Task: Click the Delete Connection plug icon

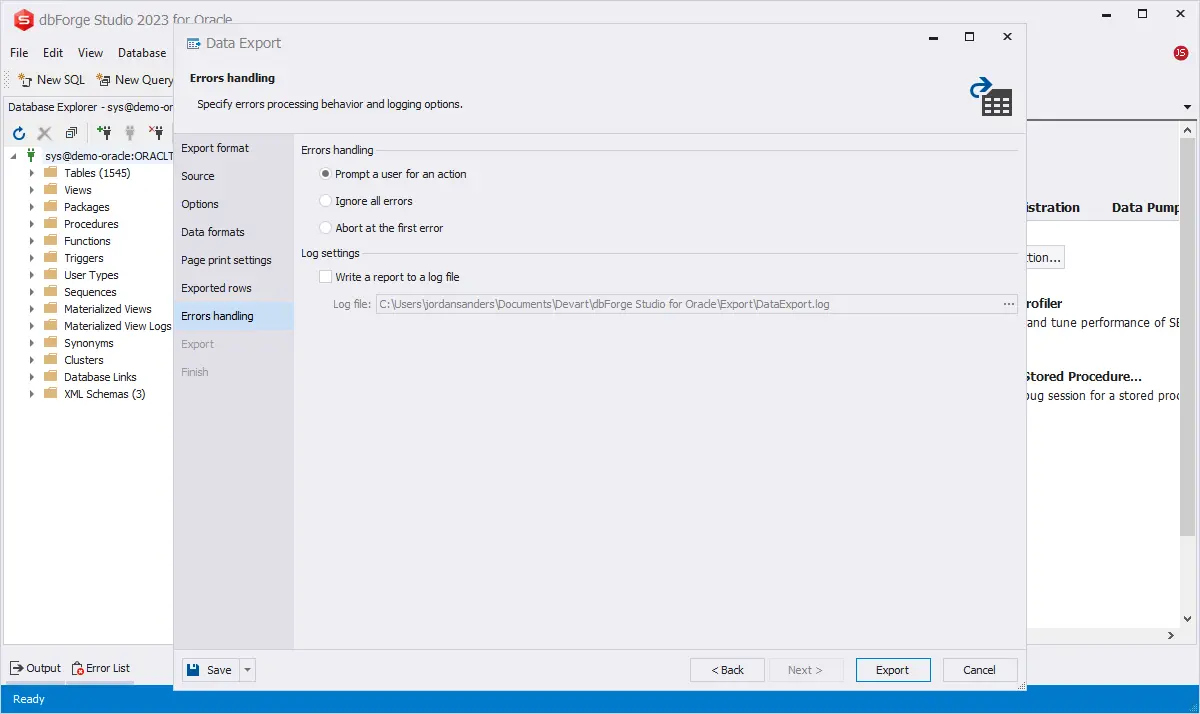Action: (156, 132)
